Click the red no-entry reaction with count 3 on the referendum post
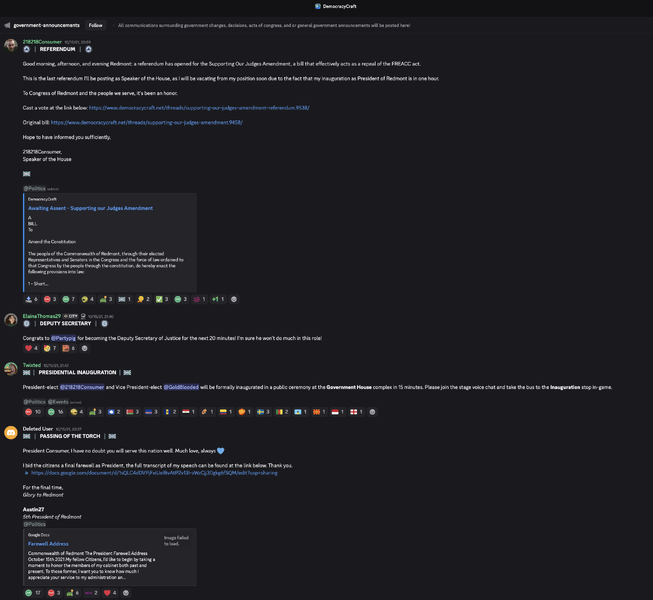Viewport: 653px width, 600px height. coord(50,299)
